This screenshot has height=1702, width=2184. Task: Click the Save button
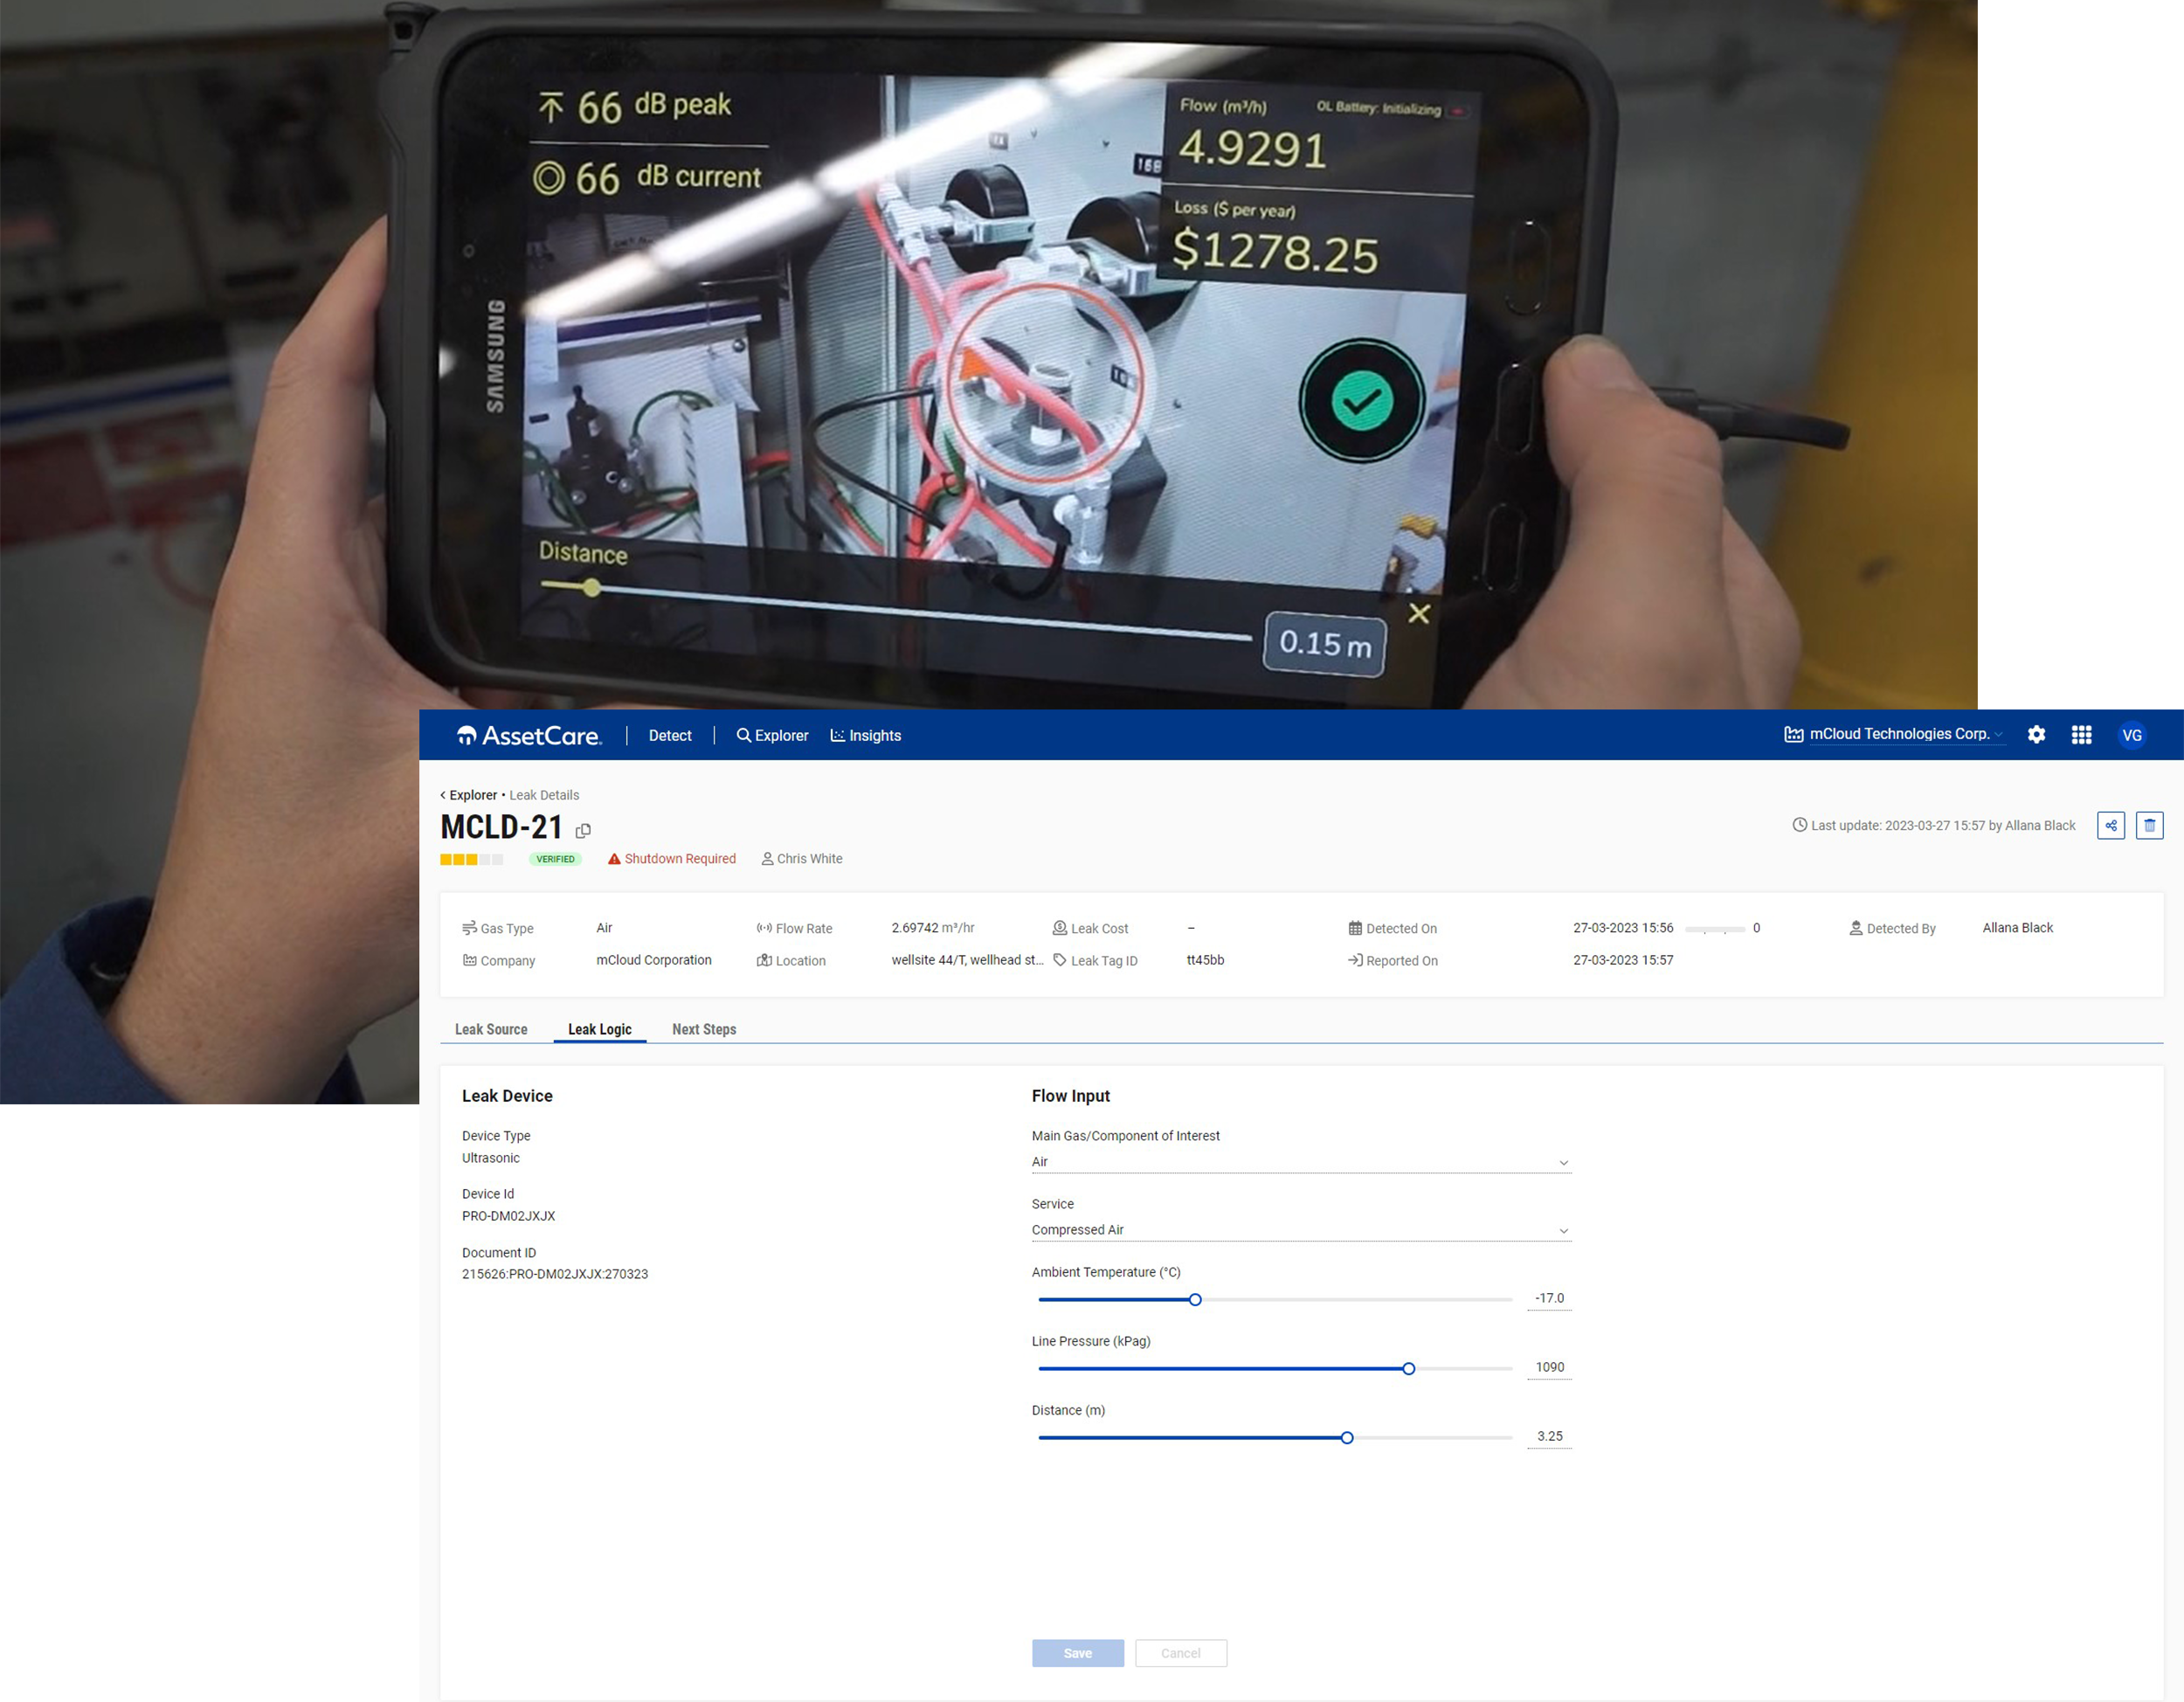(1077, 1653)
